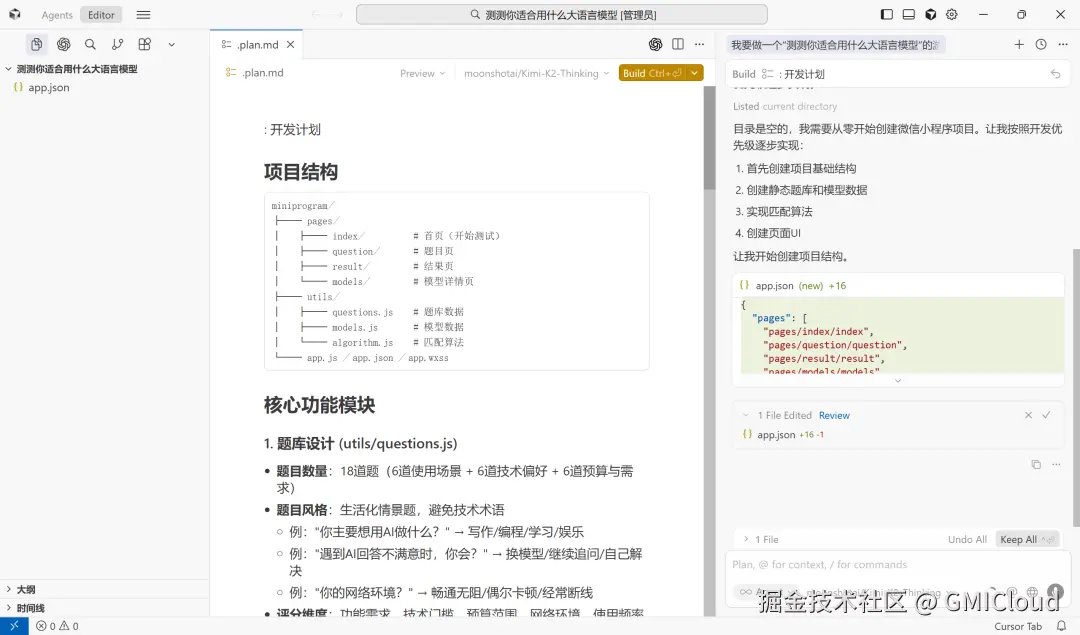Start a new chat with plus icon
Screen dimensions: 1080x635
pyautogui.click(x=1019, y=44)
